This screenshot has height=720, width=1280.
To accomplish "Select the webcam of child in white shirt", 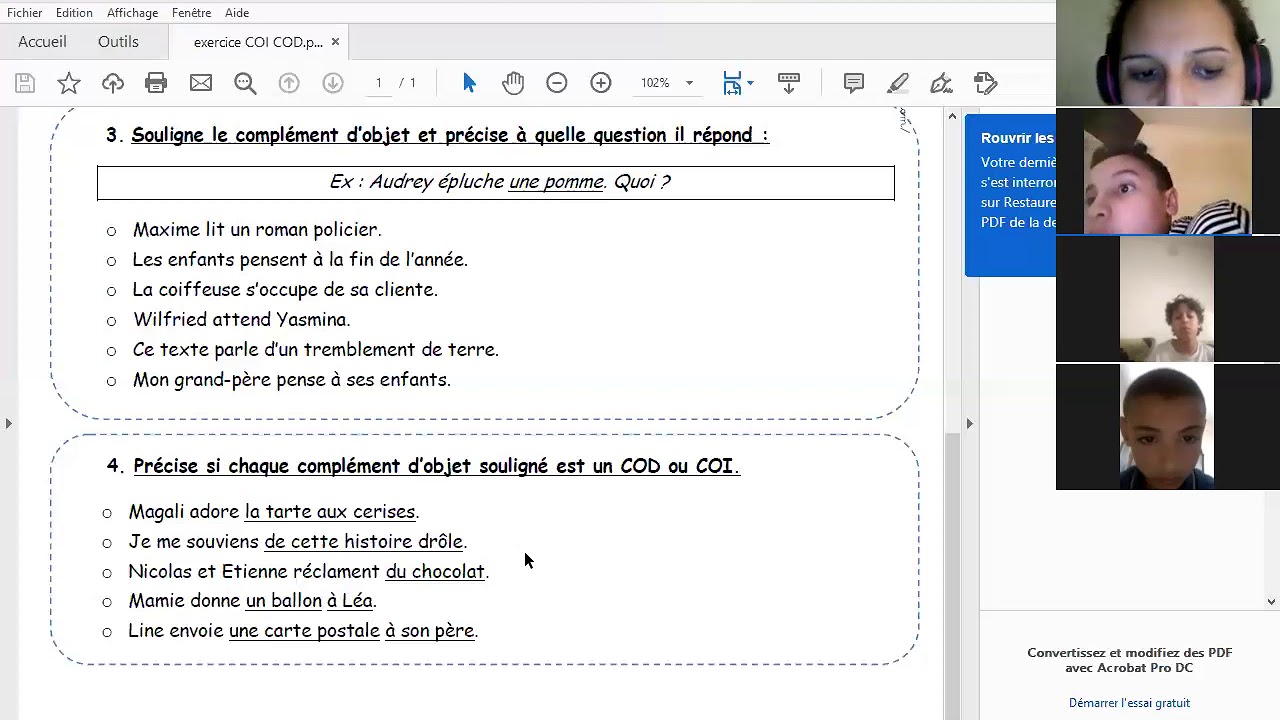I will click(1167, 299).
